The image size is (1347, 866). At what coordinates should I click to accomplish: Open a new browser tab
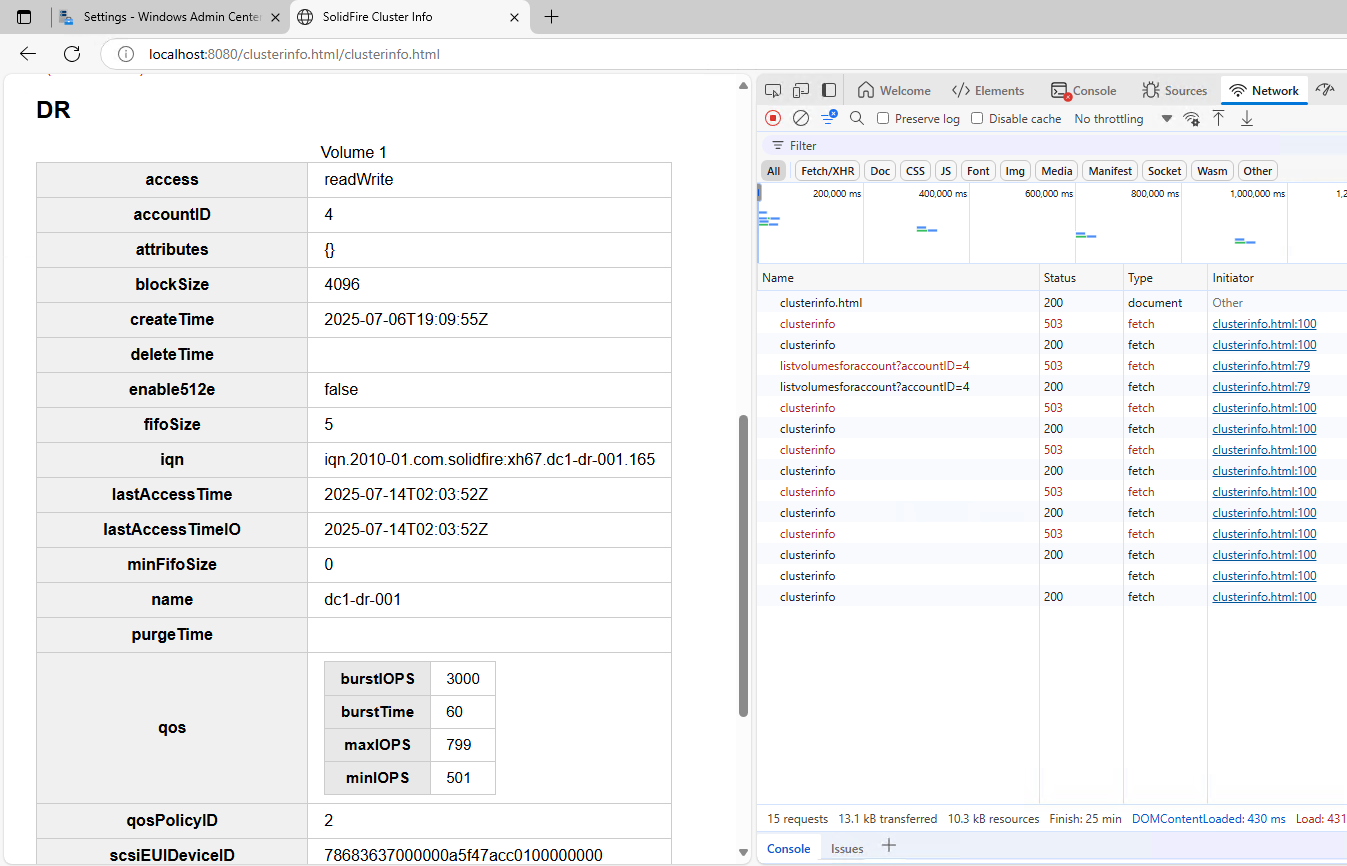[x=551, y=17]
